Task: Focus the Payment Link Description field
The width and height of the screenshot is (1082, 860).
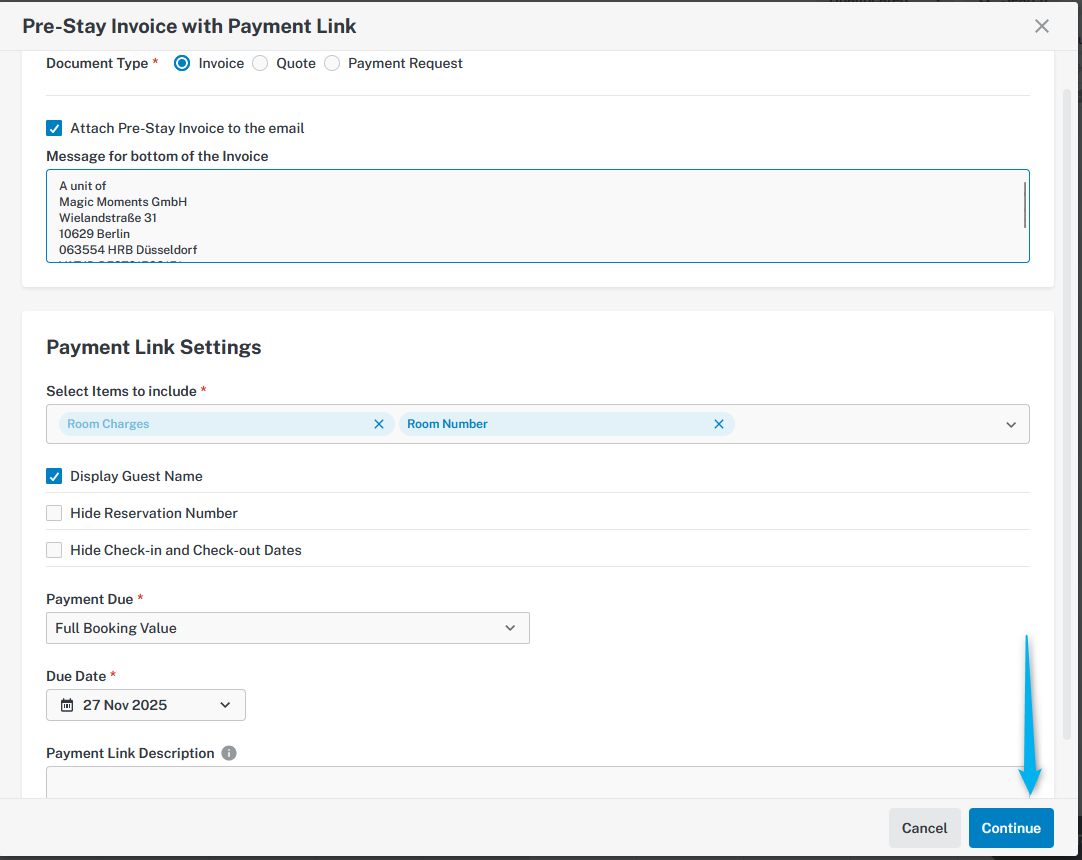Action: pos(530,782)
